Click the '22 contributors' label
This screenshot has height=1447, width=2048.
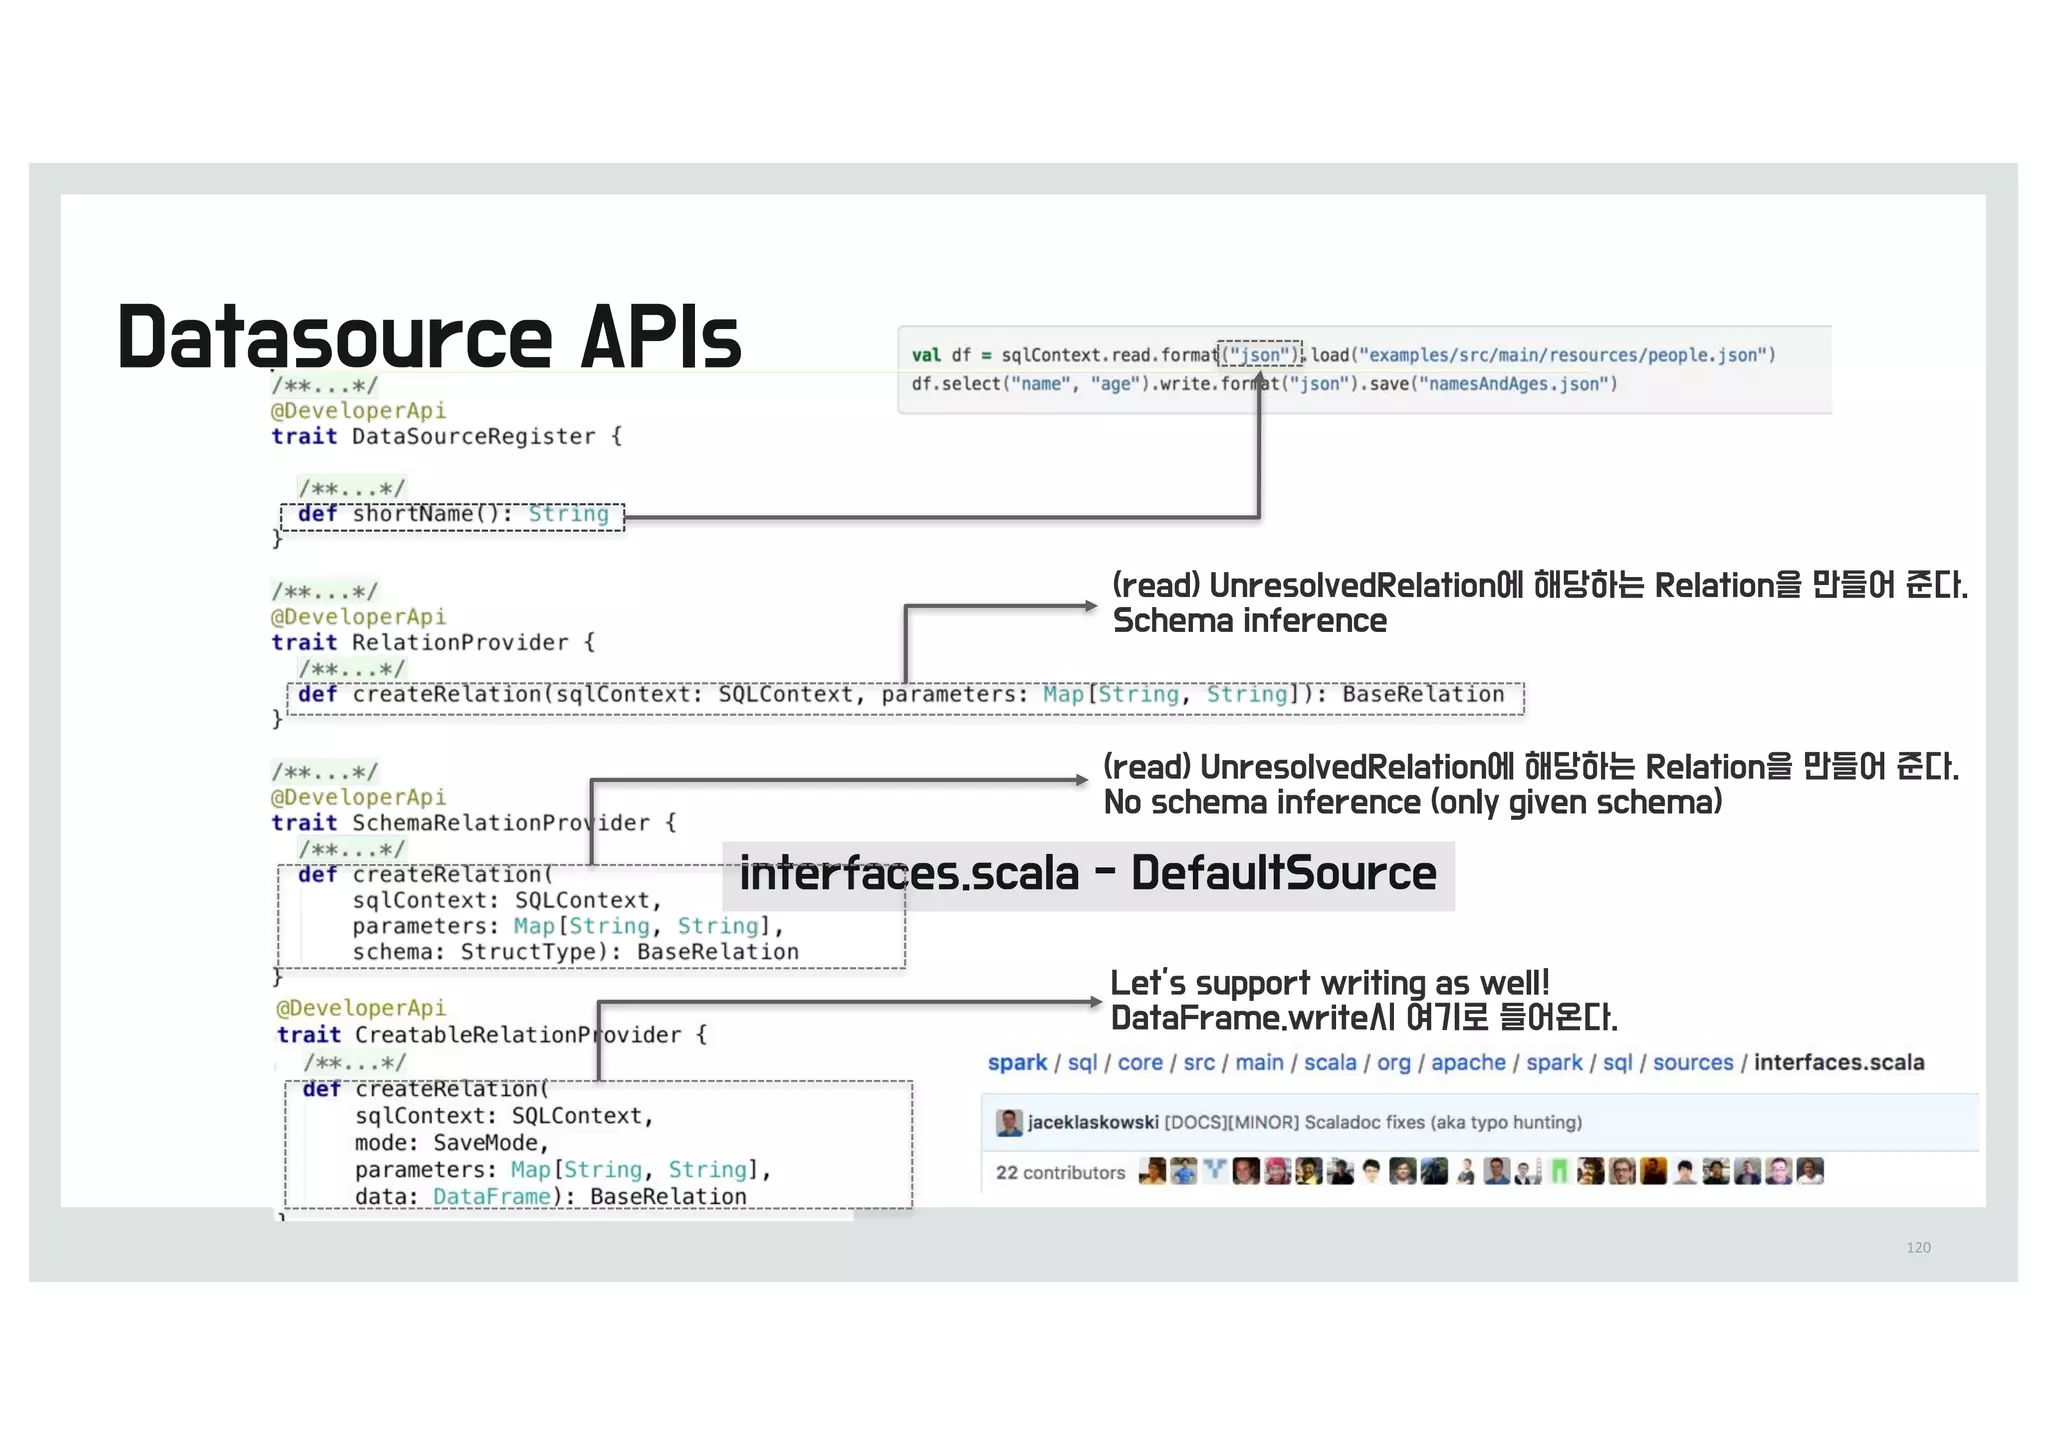1060,1172
